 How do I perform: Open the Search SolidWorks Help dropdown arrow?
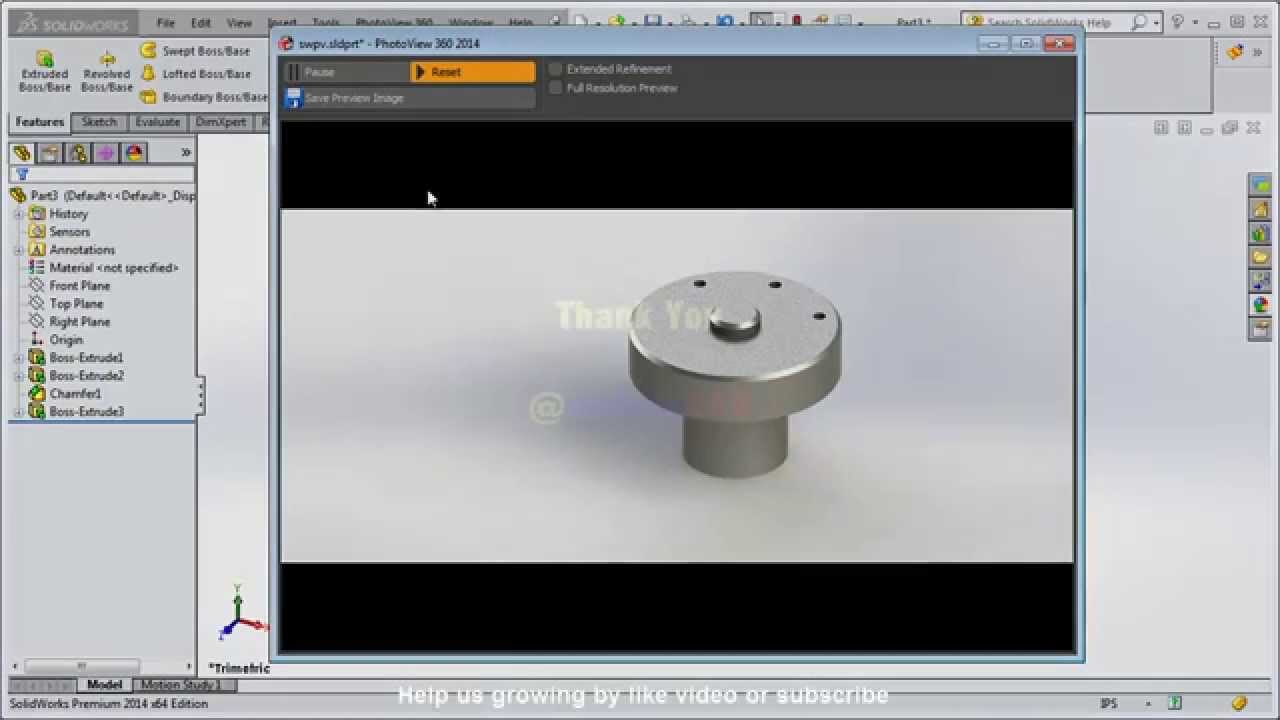(1157, 22)
